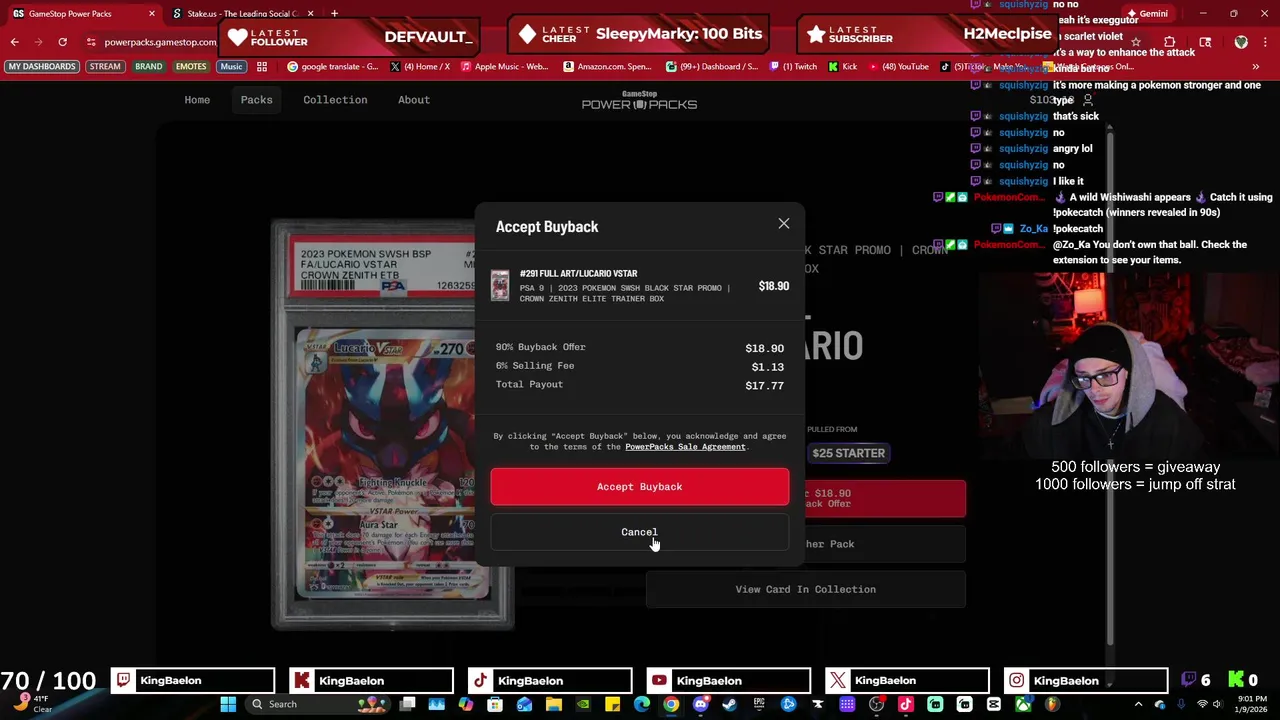Switch to the Stake.us browser tab
This screenshot has width=1280, height=720.
coord(242,14)
